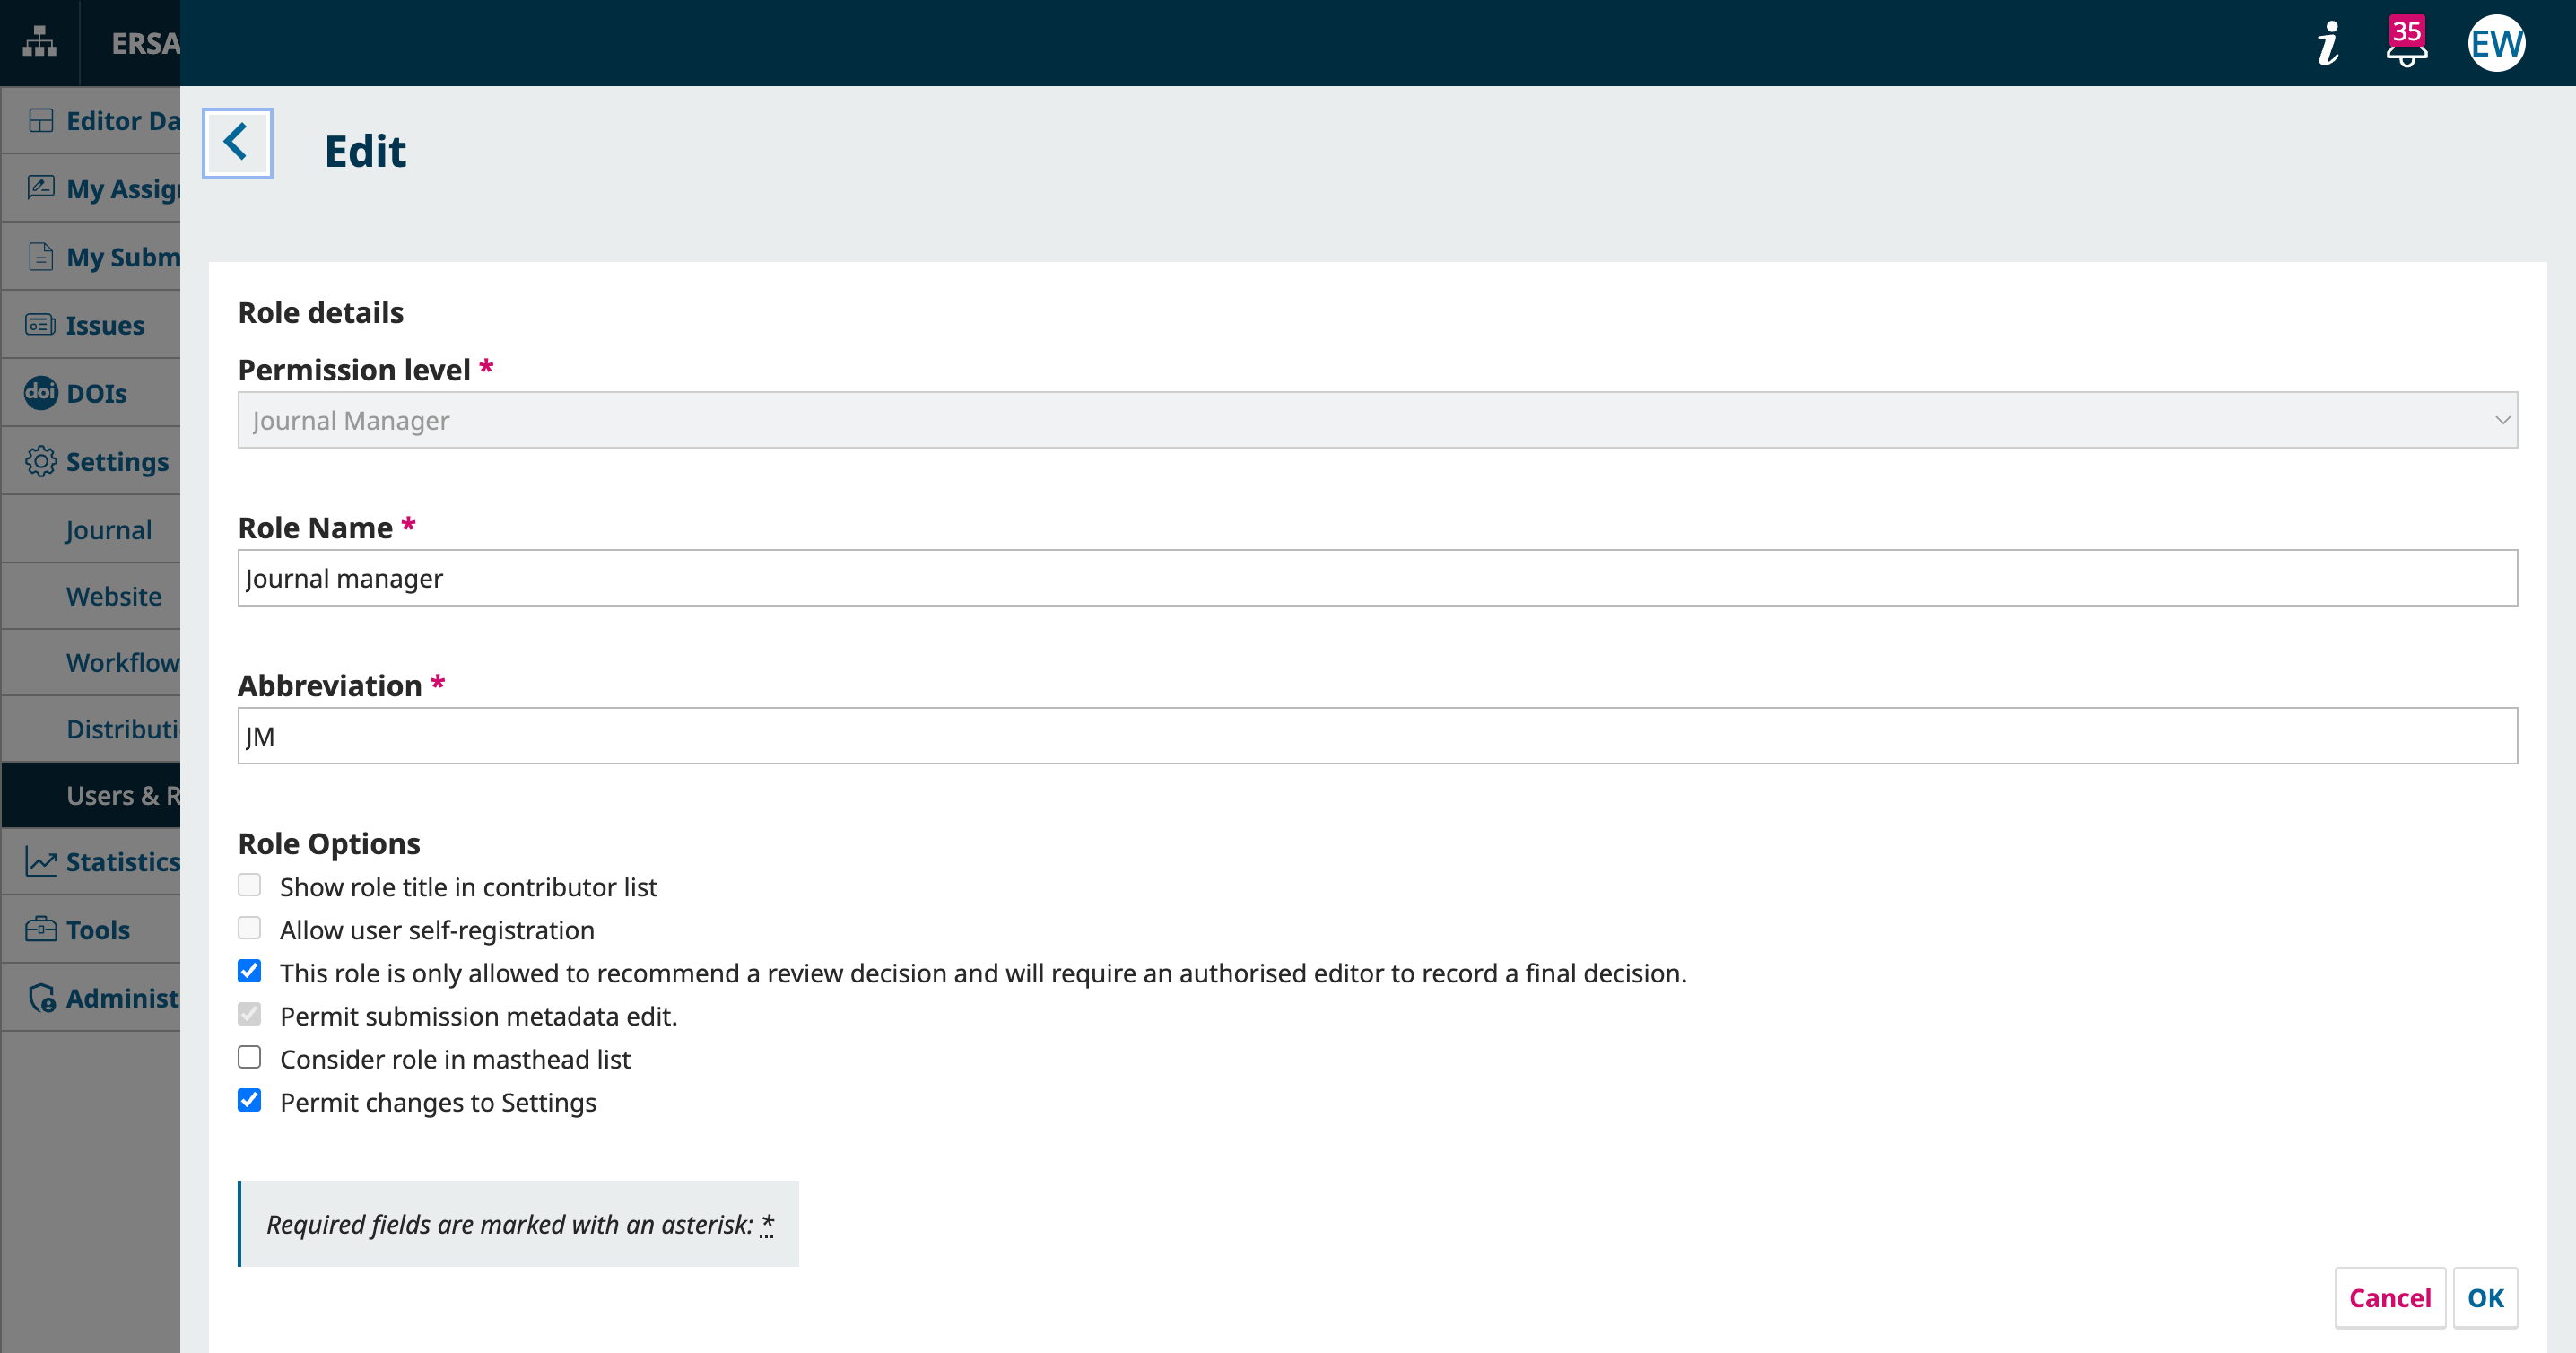Open Issues in the sidebar

tap(104, 325)
